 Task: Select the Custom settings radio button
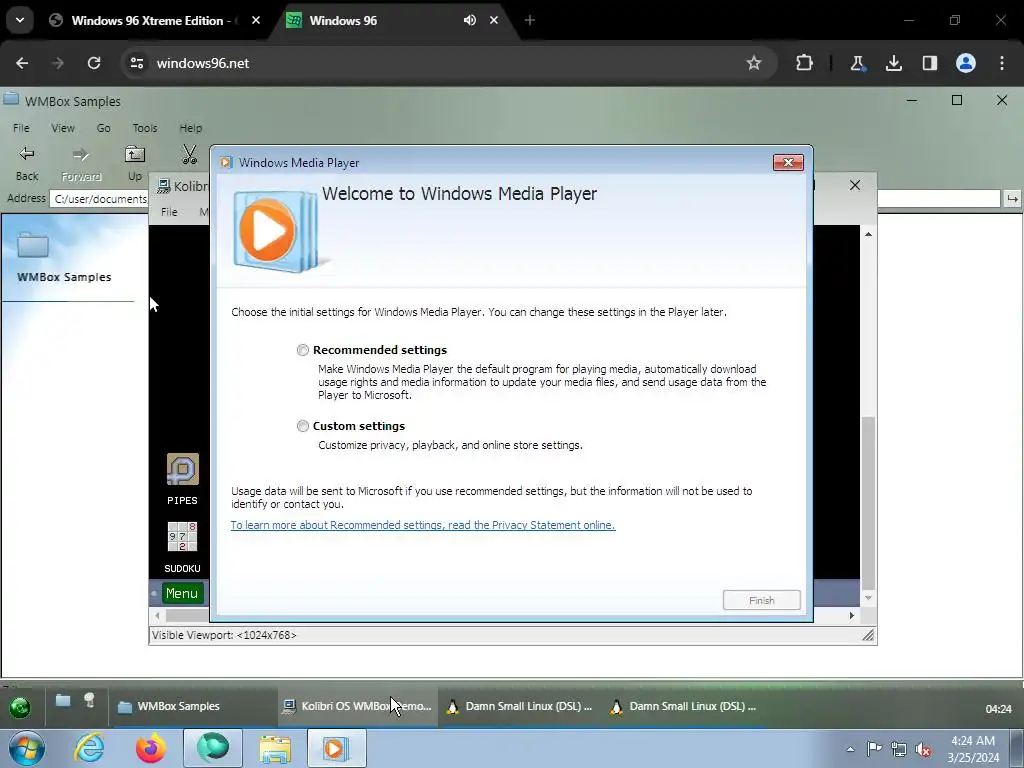302,426
